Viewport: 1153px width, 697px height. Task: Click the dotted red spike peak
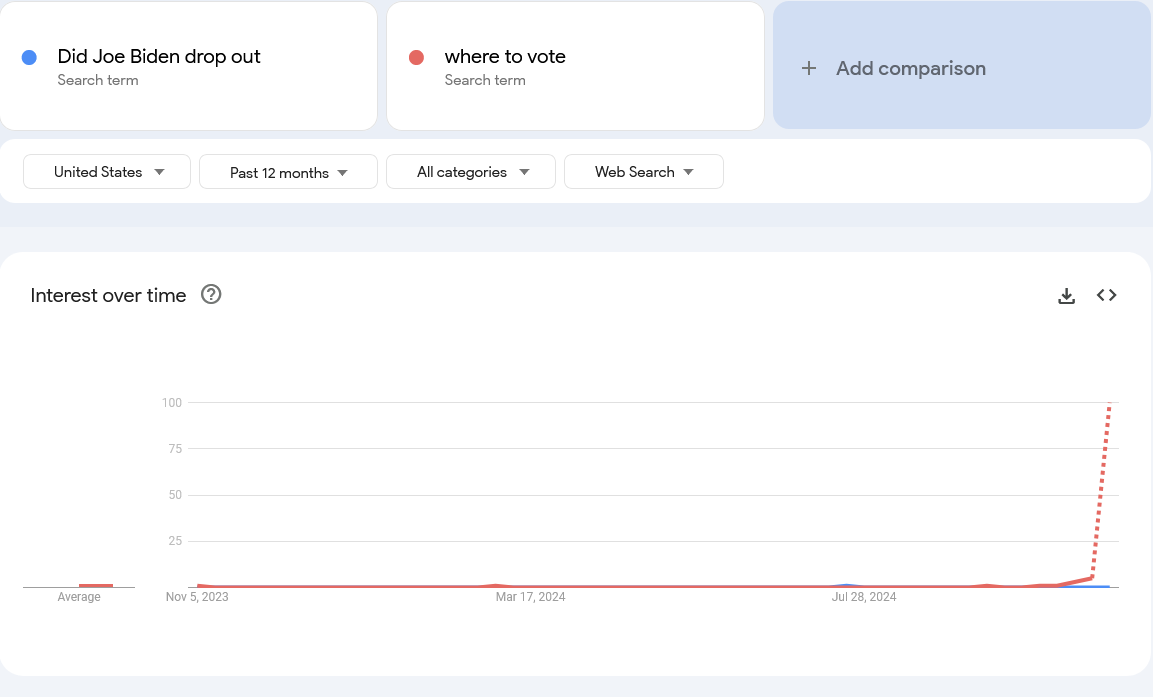[x=1109, y=404]
